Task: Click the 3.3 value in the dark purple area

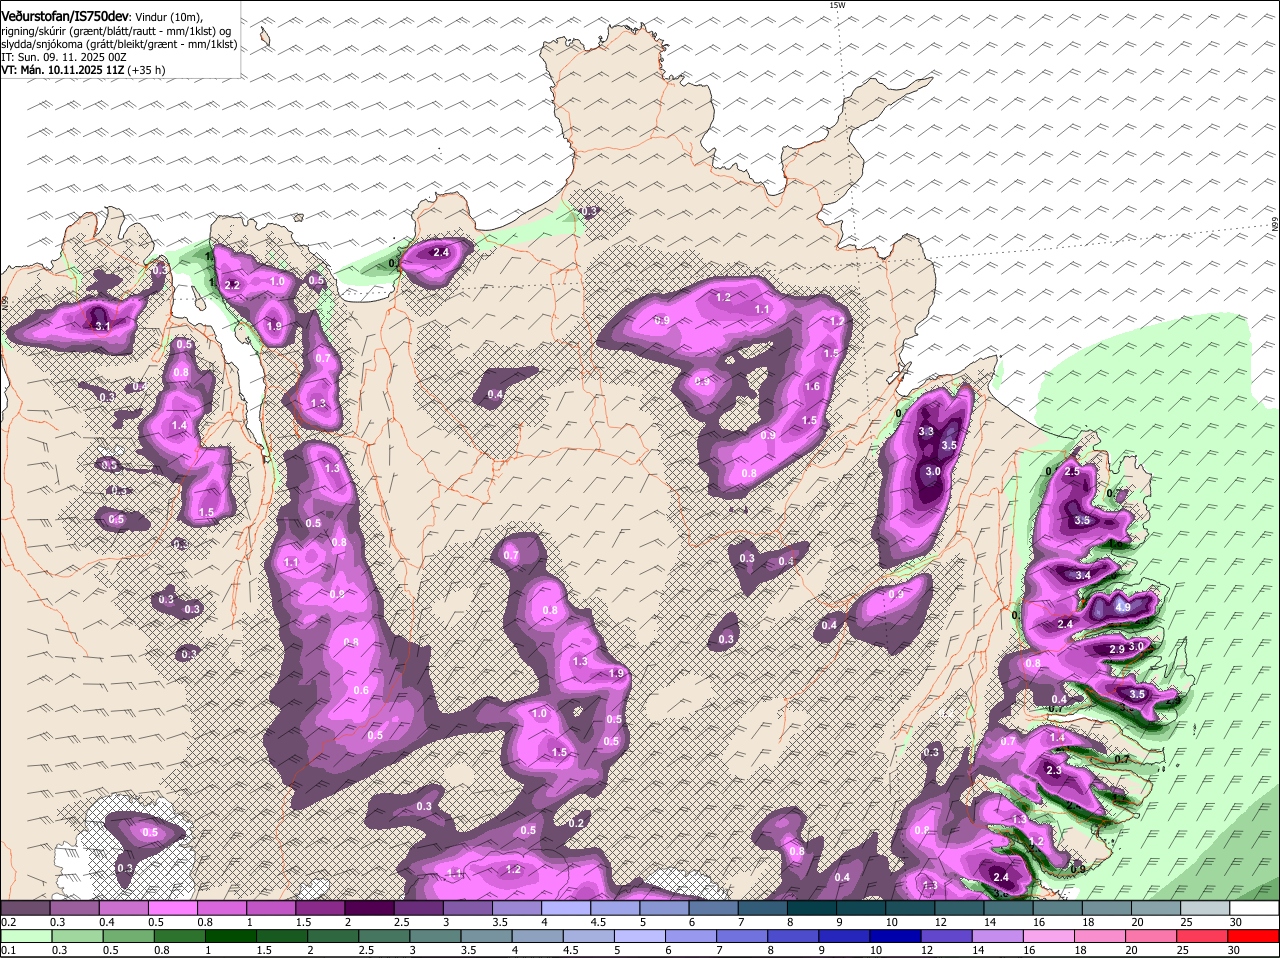Action: pos(926,432)
